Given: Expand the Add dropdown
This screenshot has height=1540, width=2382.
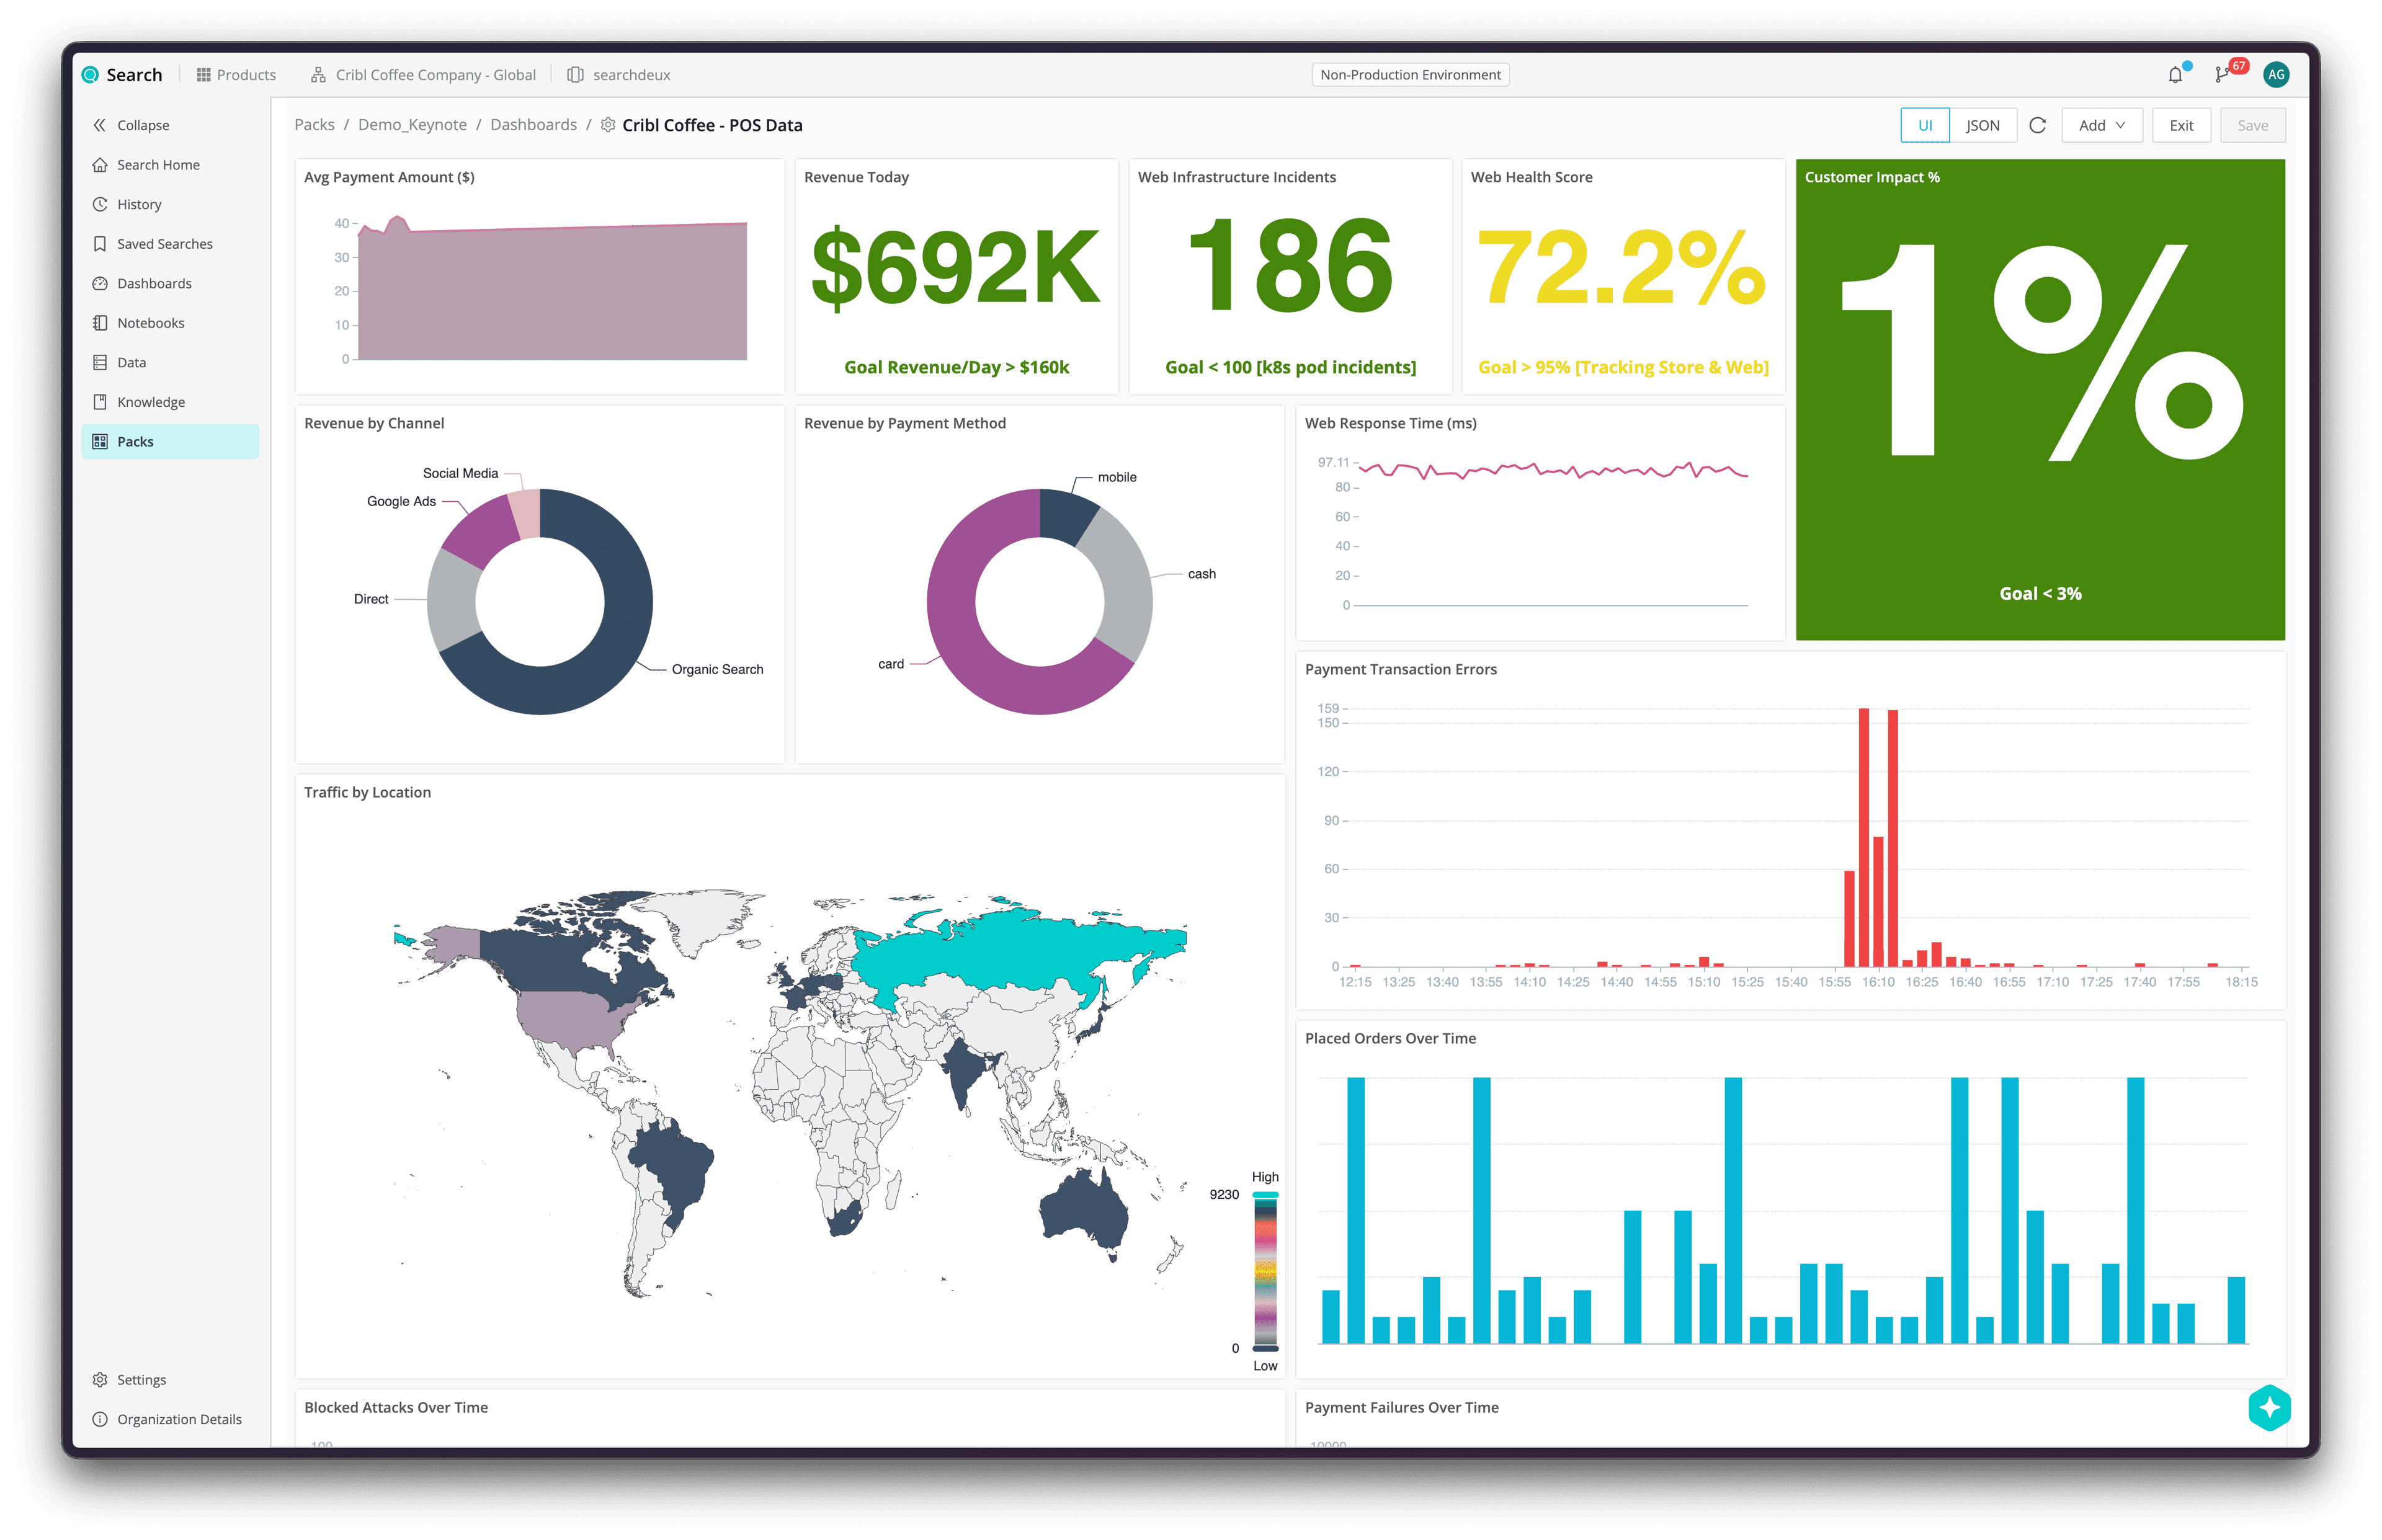Looking at the screenshot, I should pyautogui.click(x=2101, y=125).
